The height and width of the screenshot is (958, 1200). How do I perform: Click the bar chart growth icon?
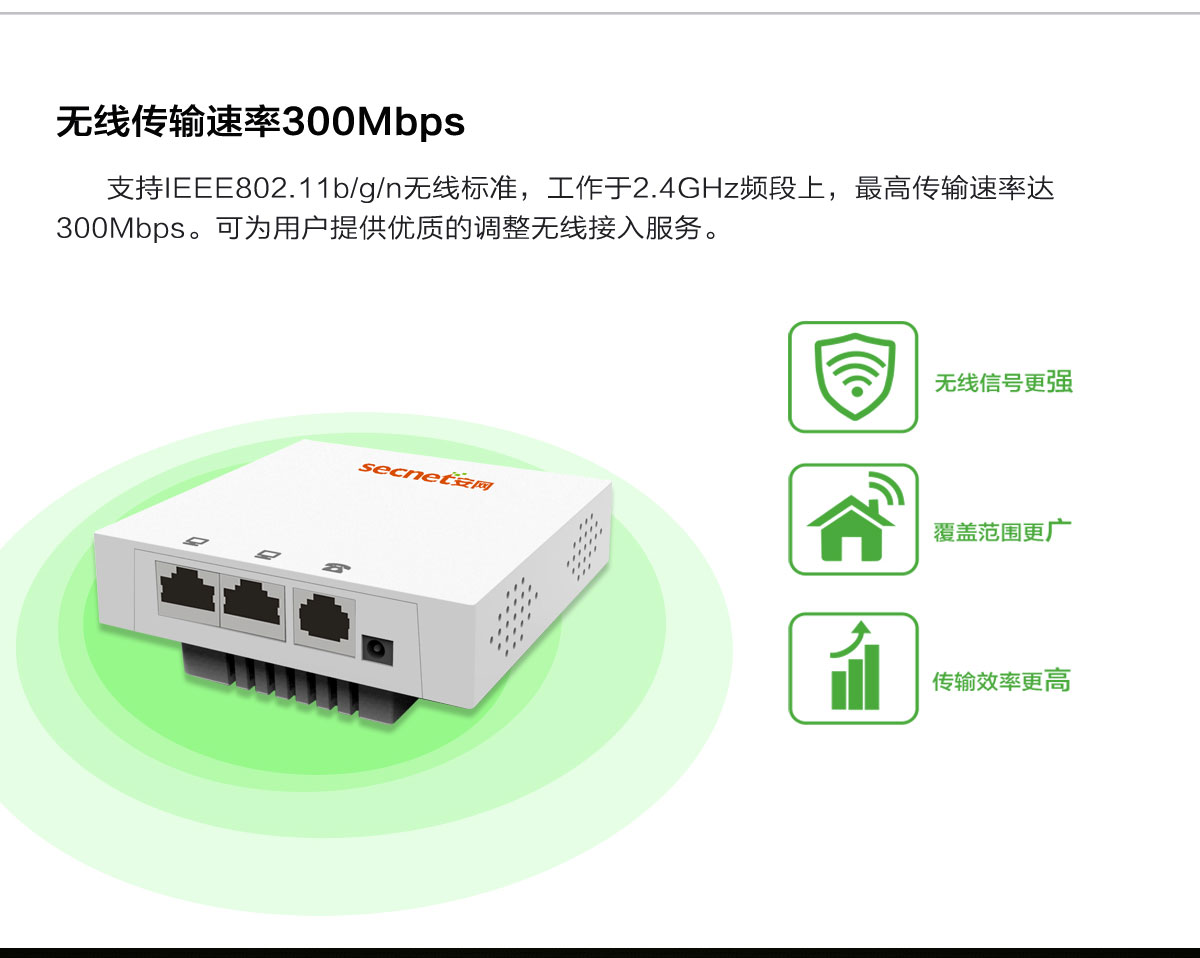(853, 668)
